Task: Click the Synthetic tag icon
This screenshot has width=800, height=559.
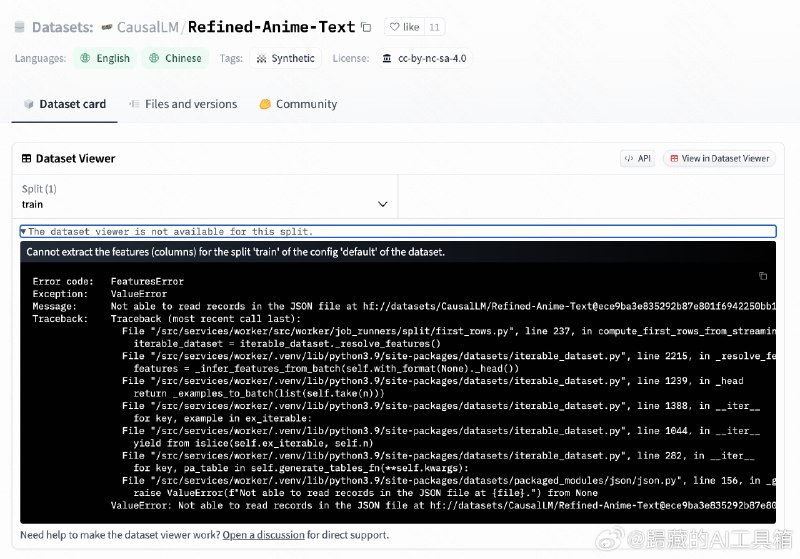Action: pos(261,59)
